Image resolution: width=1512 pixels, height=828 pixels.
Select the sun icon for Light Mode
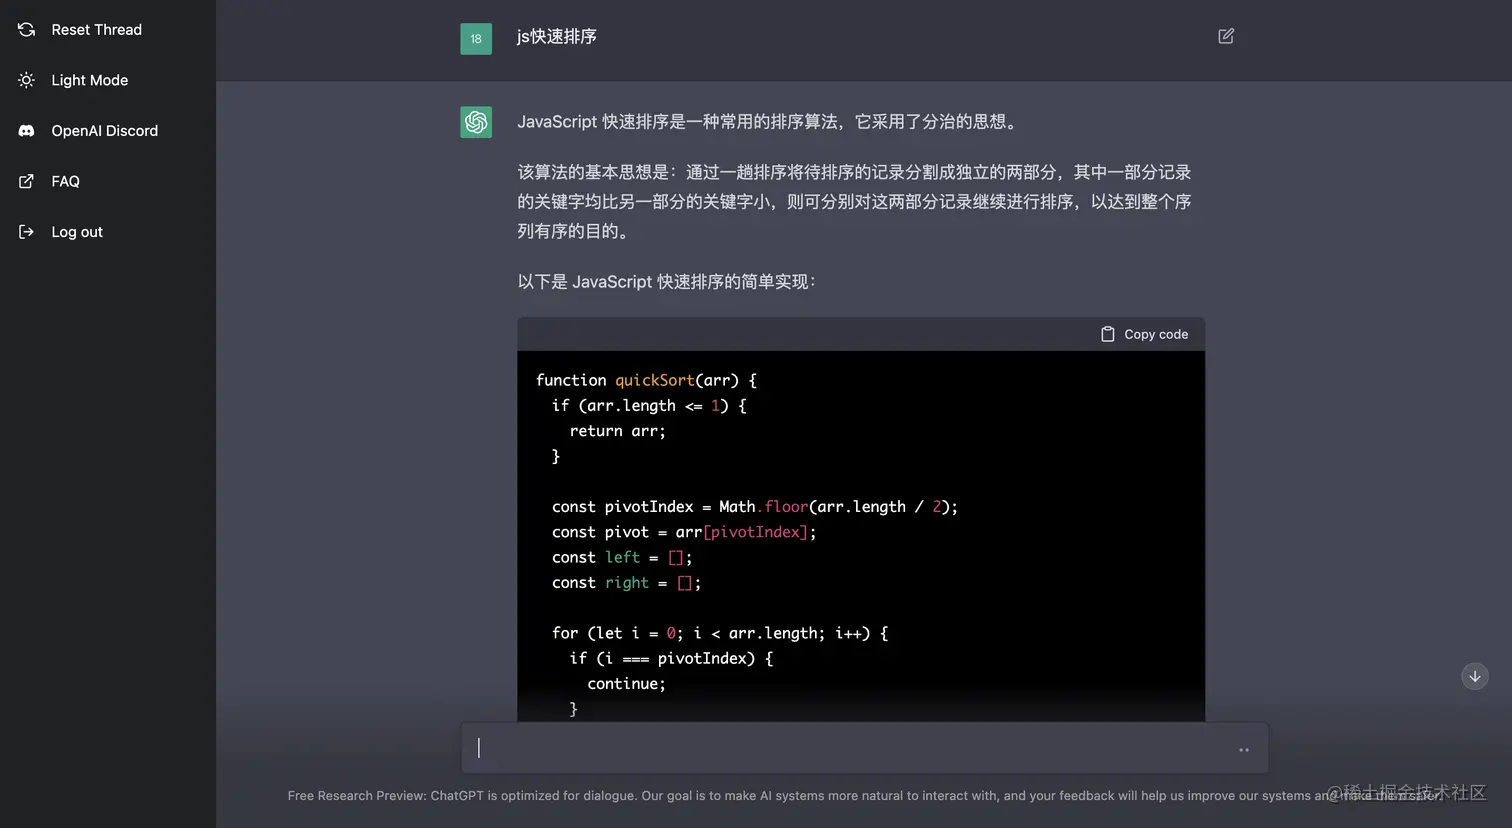pyautogui.click(x=25, y=80)
